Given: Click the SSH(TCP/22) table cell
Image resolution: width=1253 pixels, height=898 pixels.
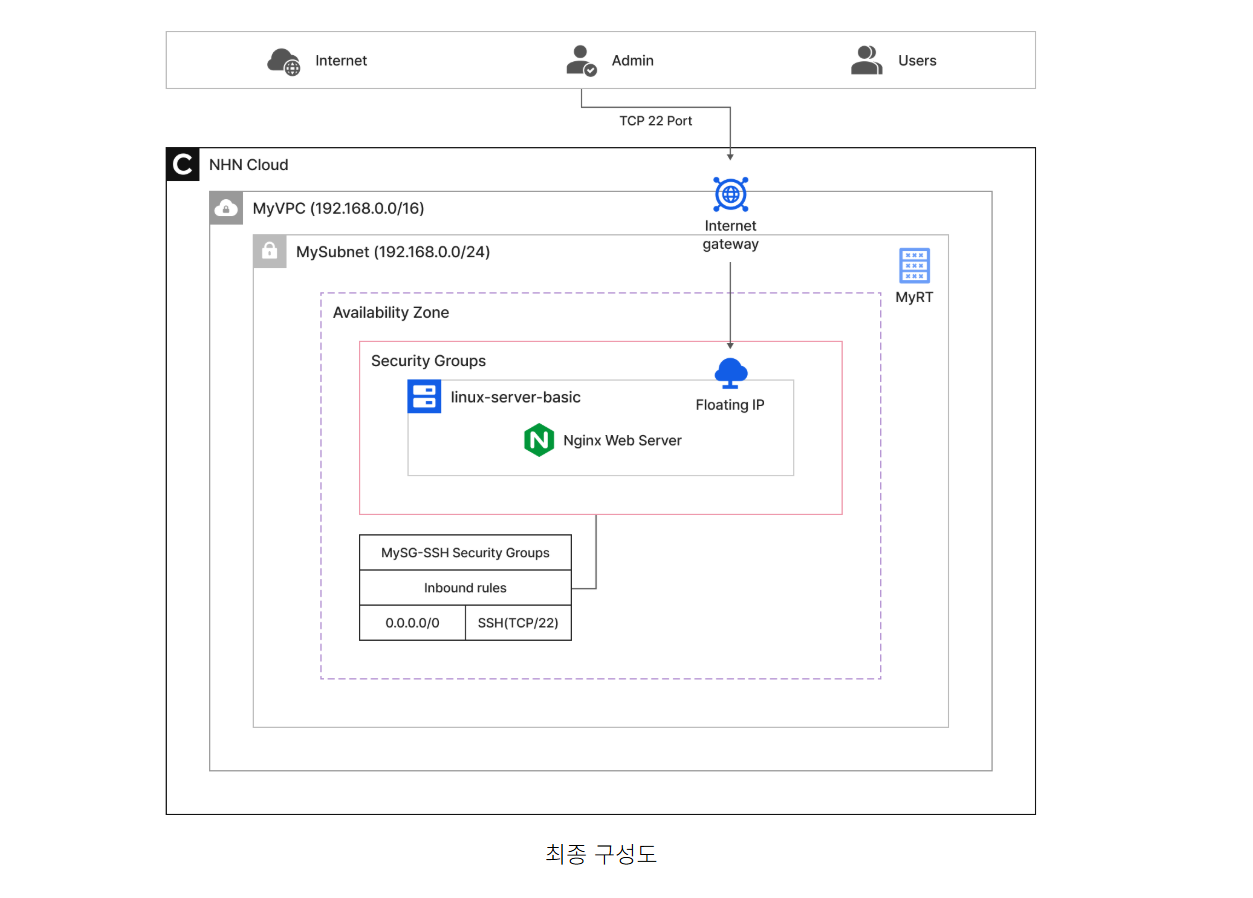Looking at the screenshot, I should [x=518, y=623].
